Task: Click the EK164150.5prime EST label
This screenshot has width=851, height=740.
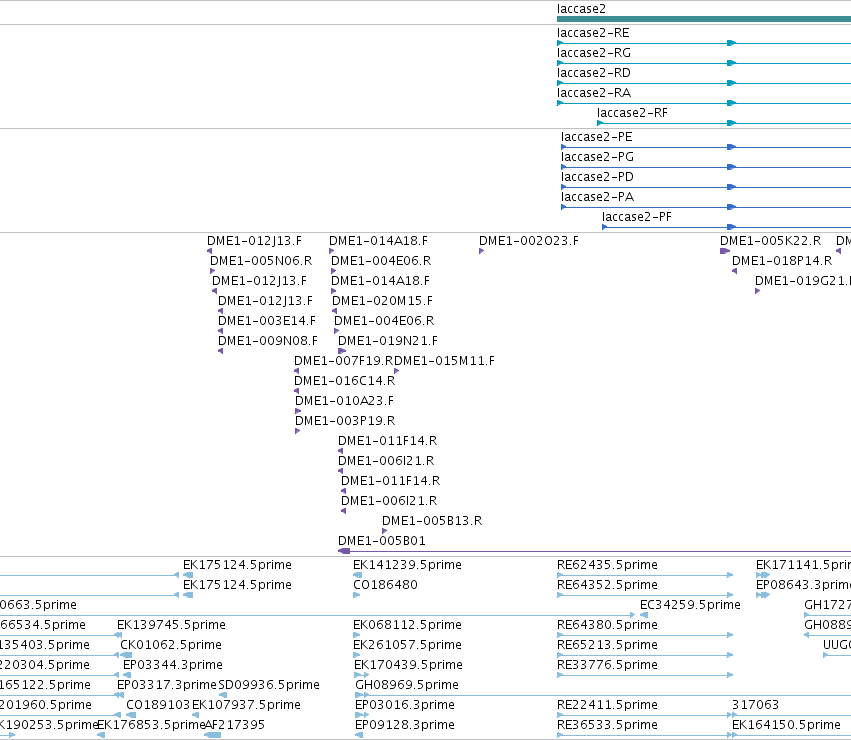Action: 786,725
